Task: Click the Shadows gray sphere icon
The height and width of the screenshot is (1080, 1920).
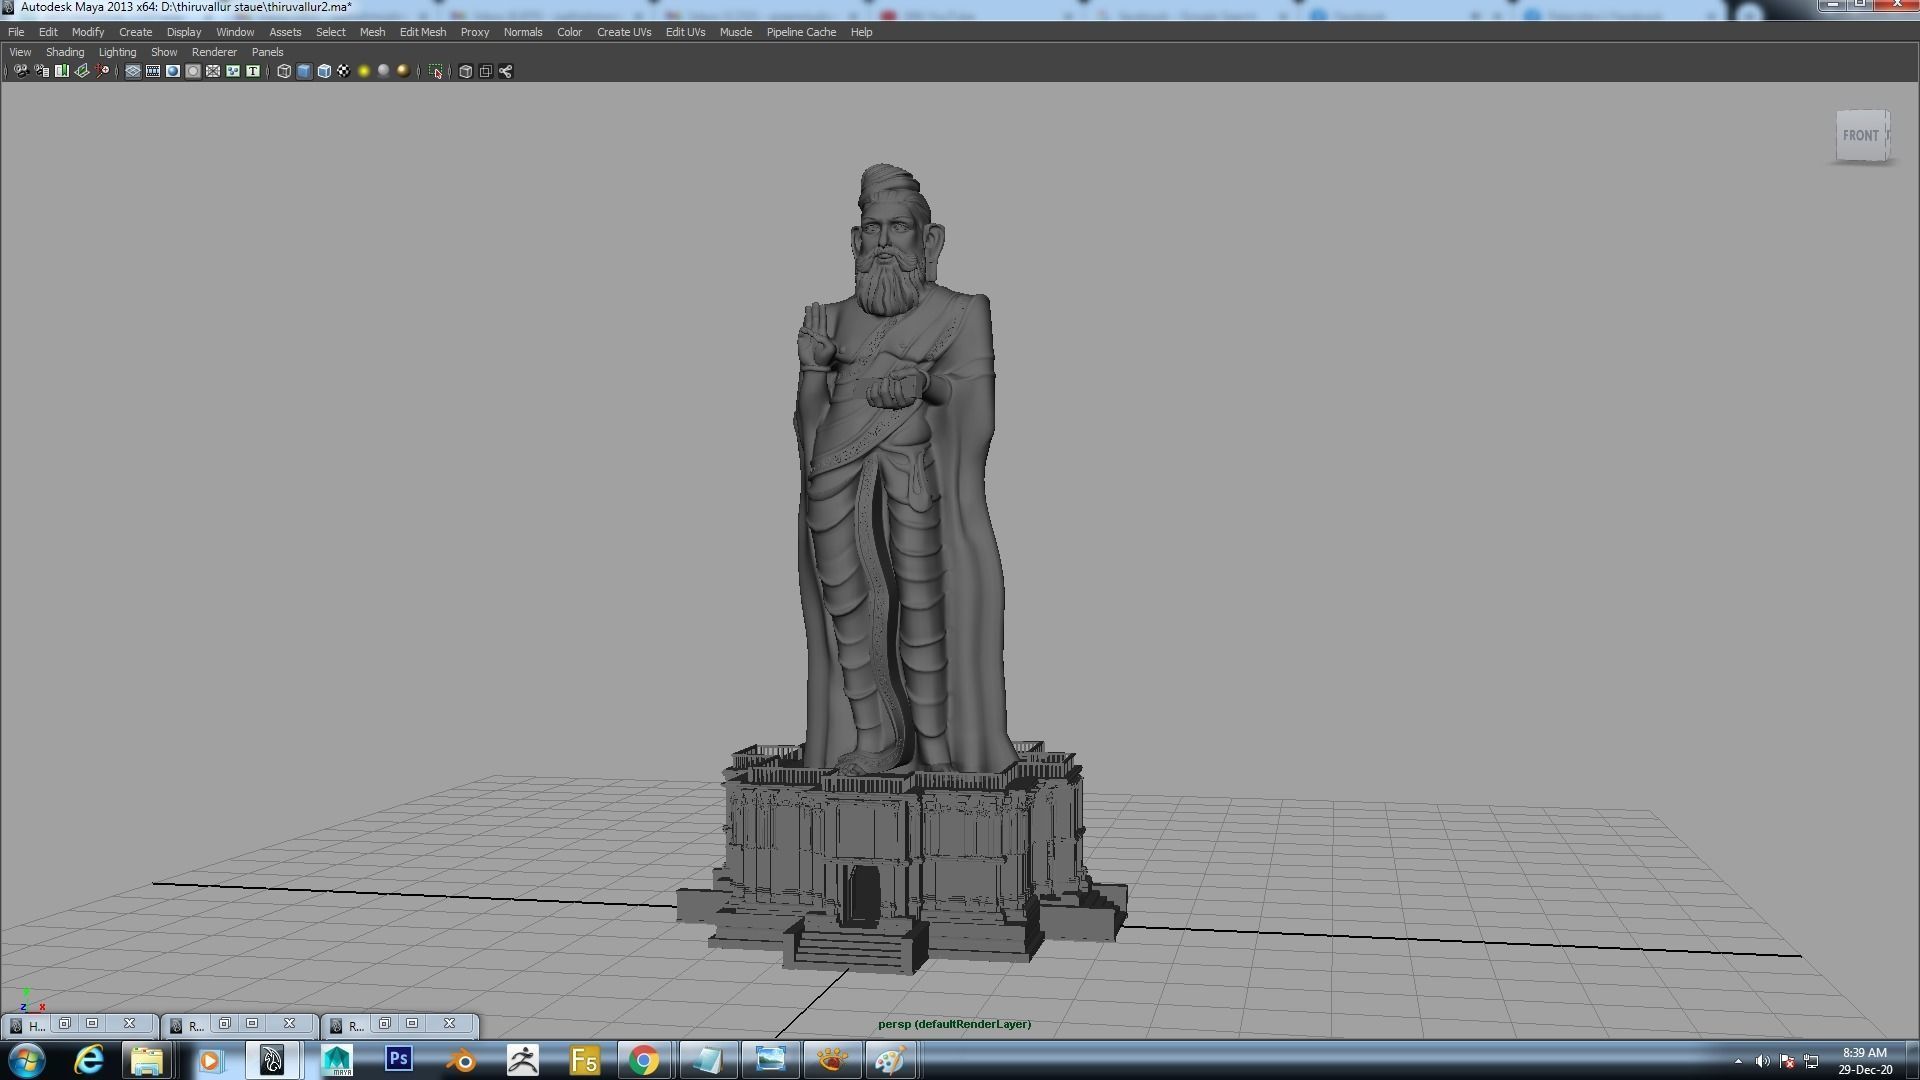Action: [x=384, y=71]
